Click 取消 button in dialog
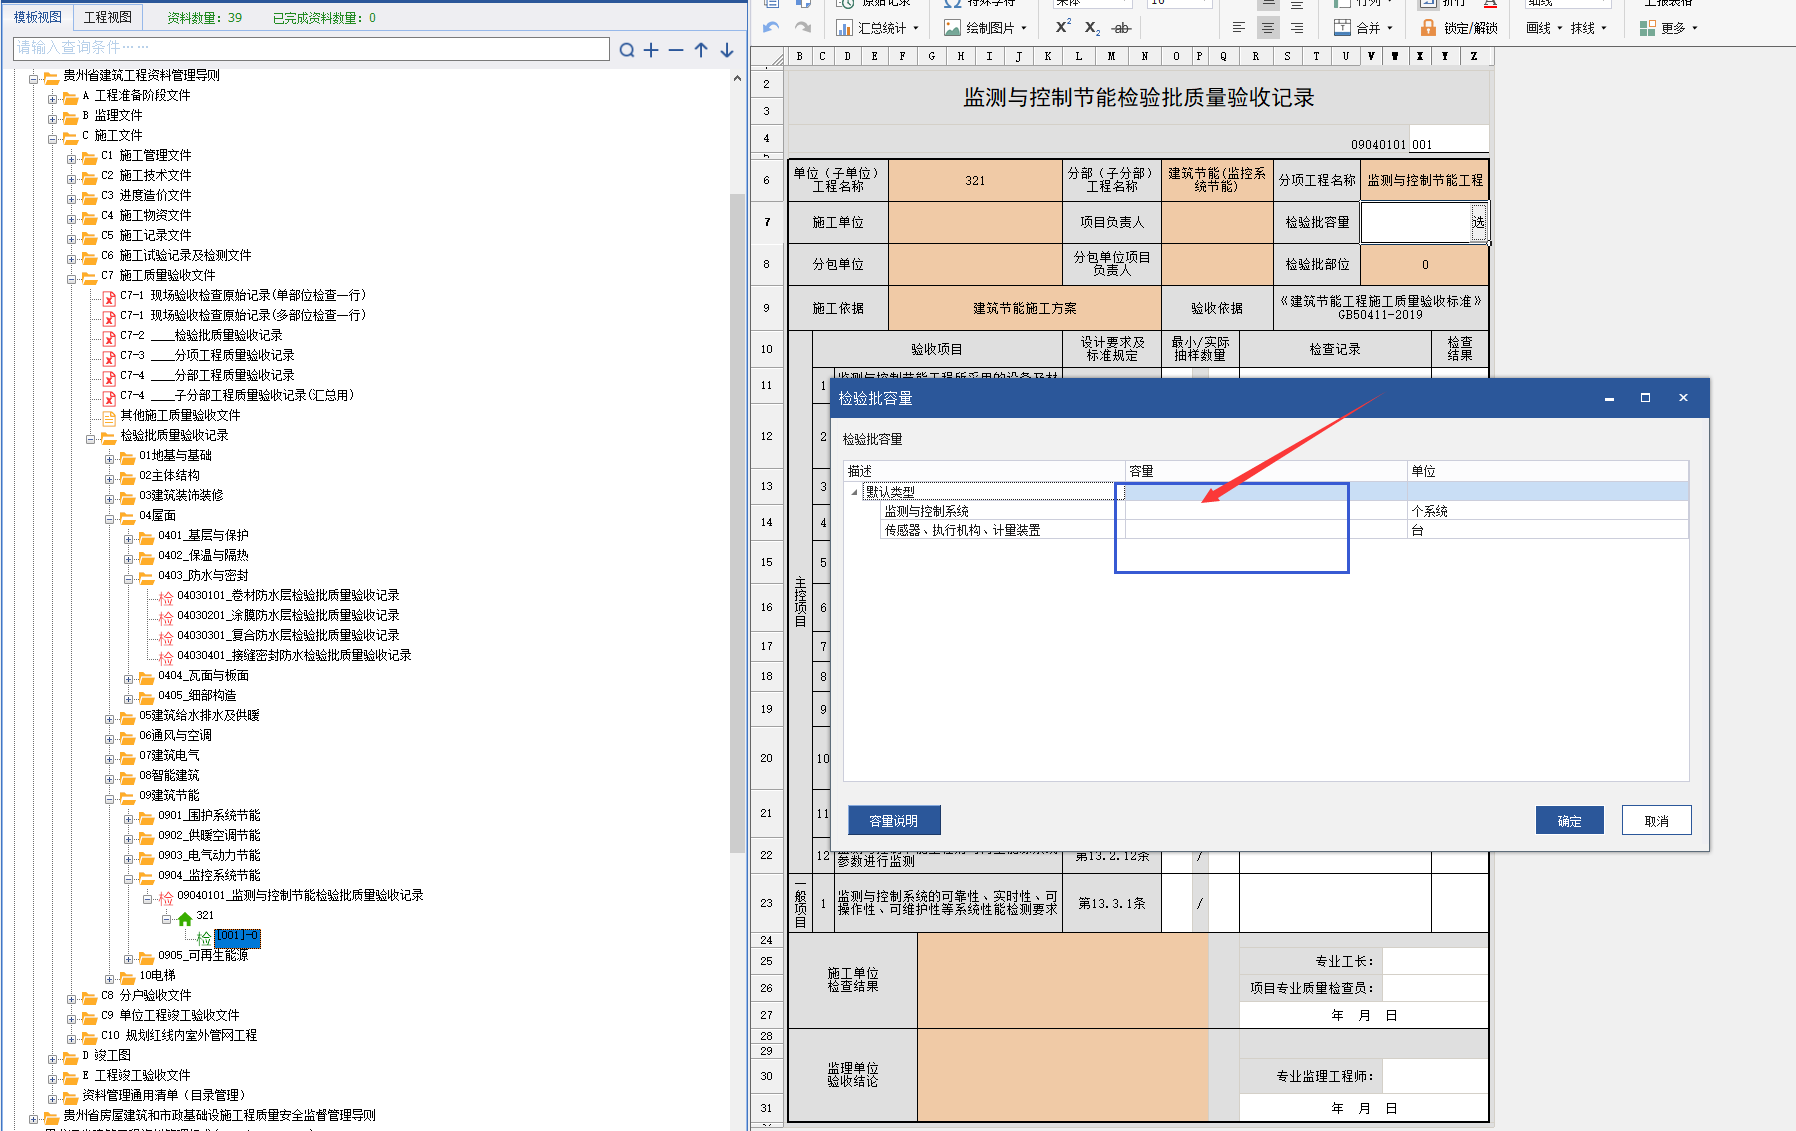 click(x=1656, y=821)
